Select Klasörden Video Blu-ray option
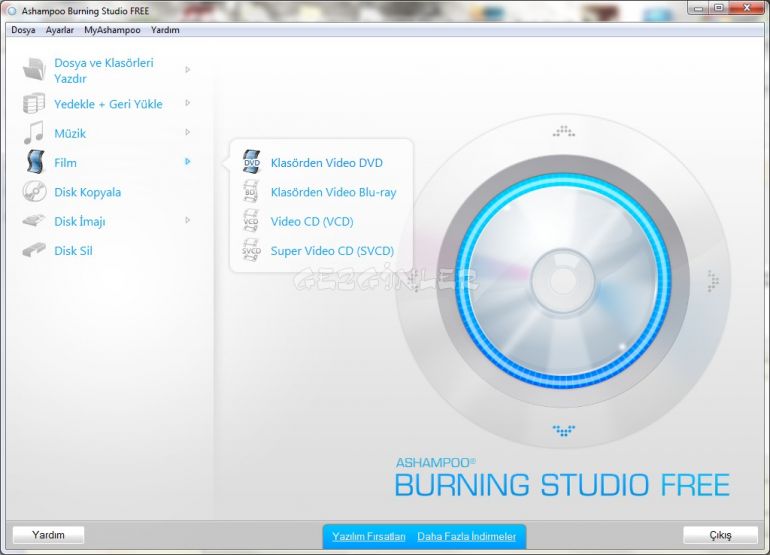770x555 pixels. [333, 192]
